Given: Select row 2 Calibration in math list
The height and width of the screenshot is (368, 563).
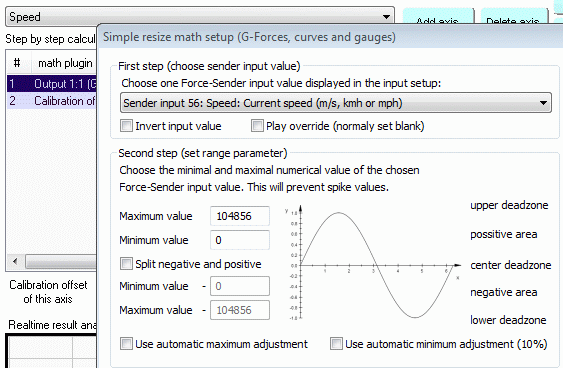Looking at the screenshot, I should [52, 101].
